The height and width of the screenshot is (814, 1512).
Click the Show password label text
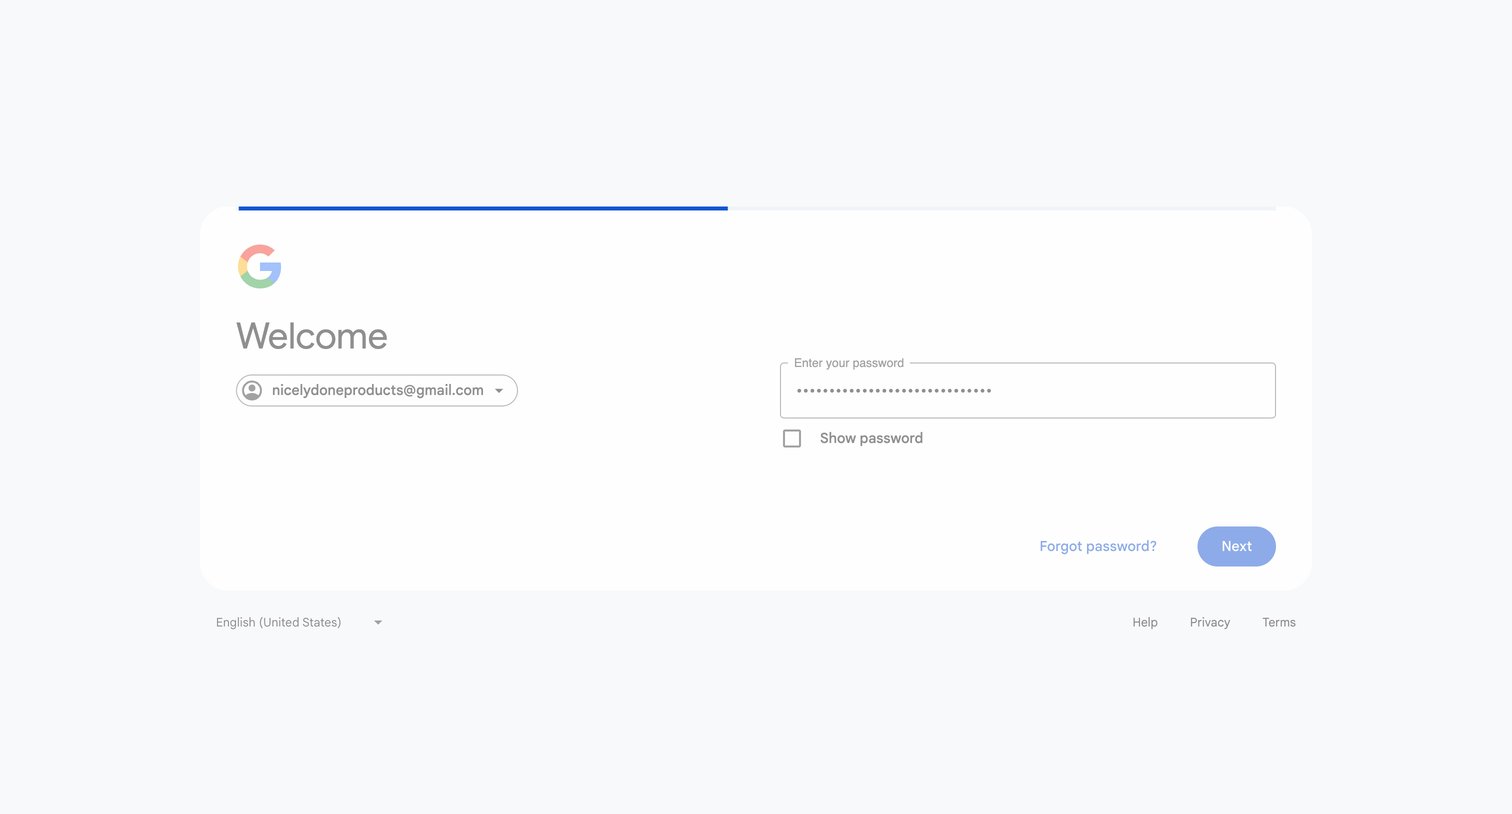point(871,438)
